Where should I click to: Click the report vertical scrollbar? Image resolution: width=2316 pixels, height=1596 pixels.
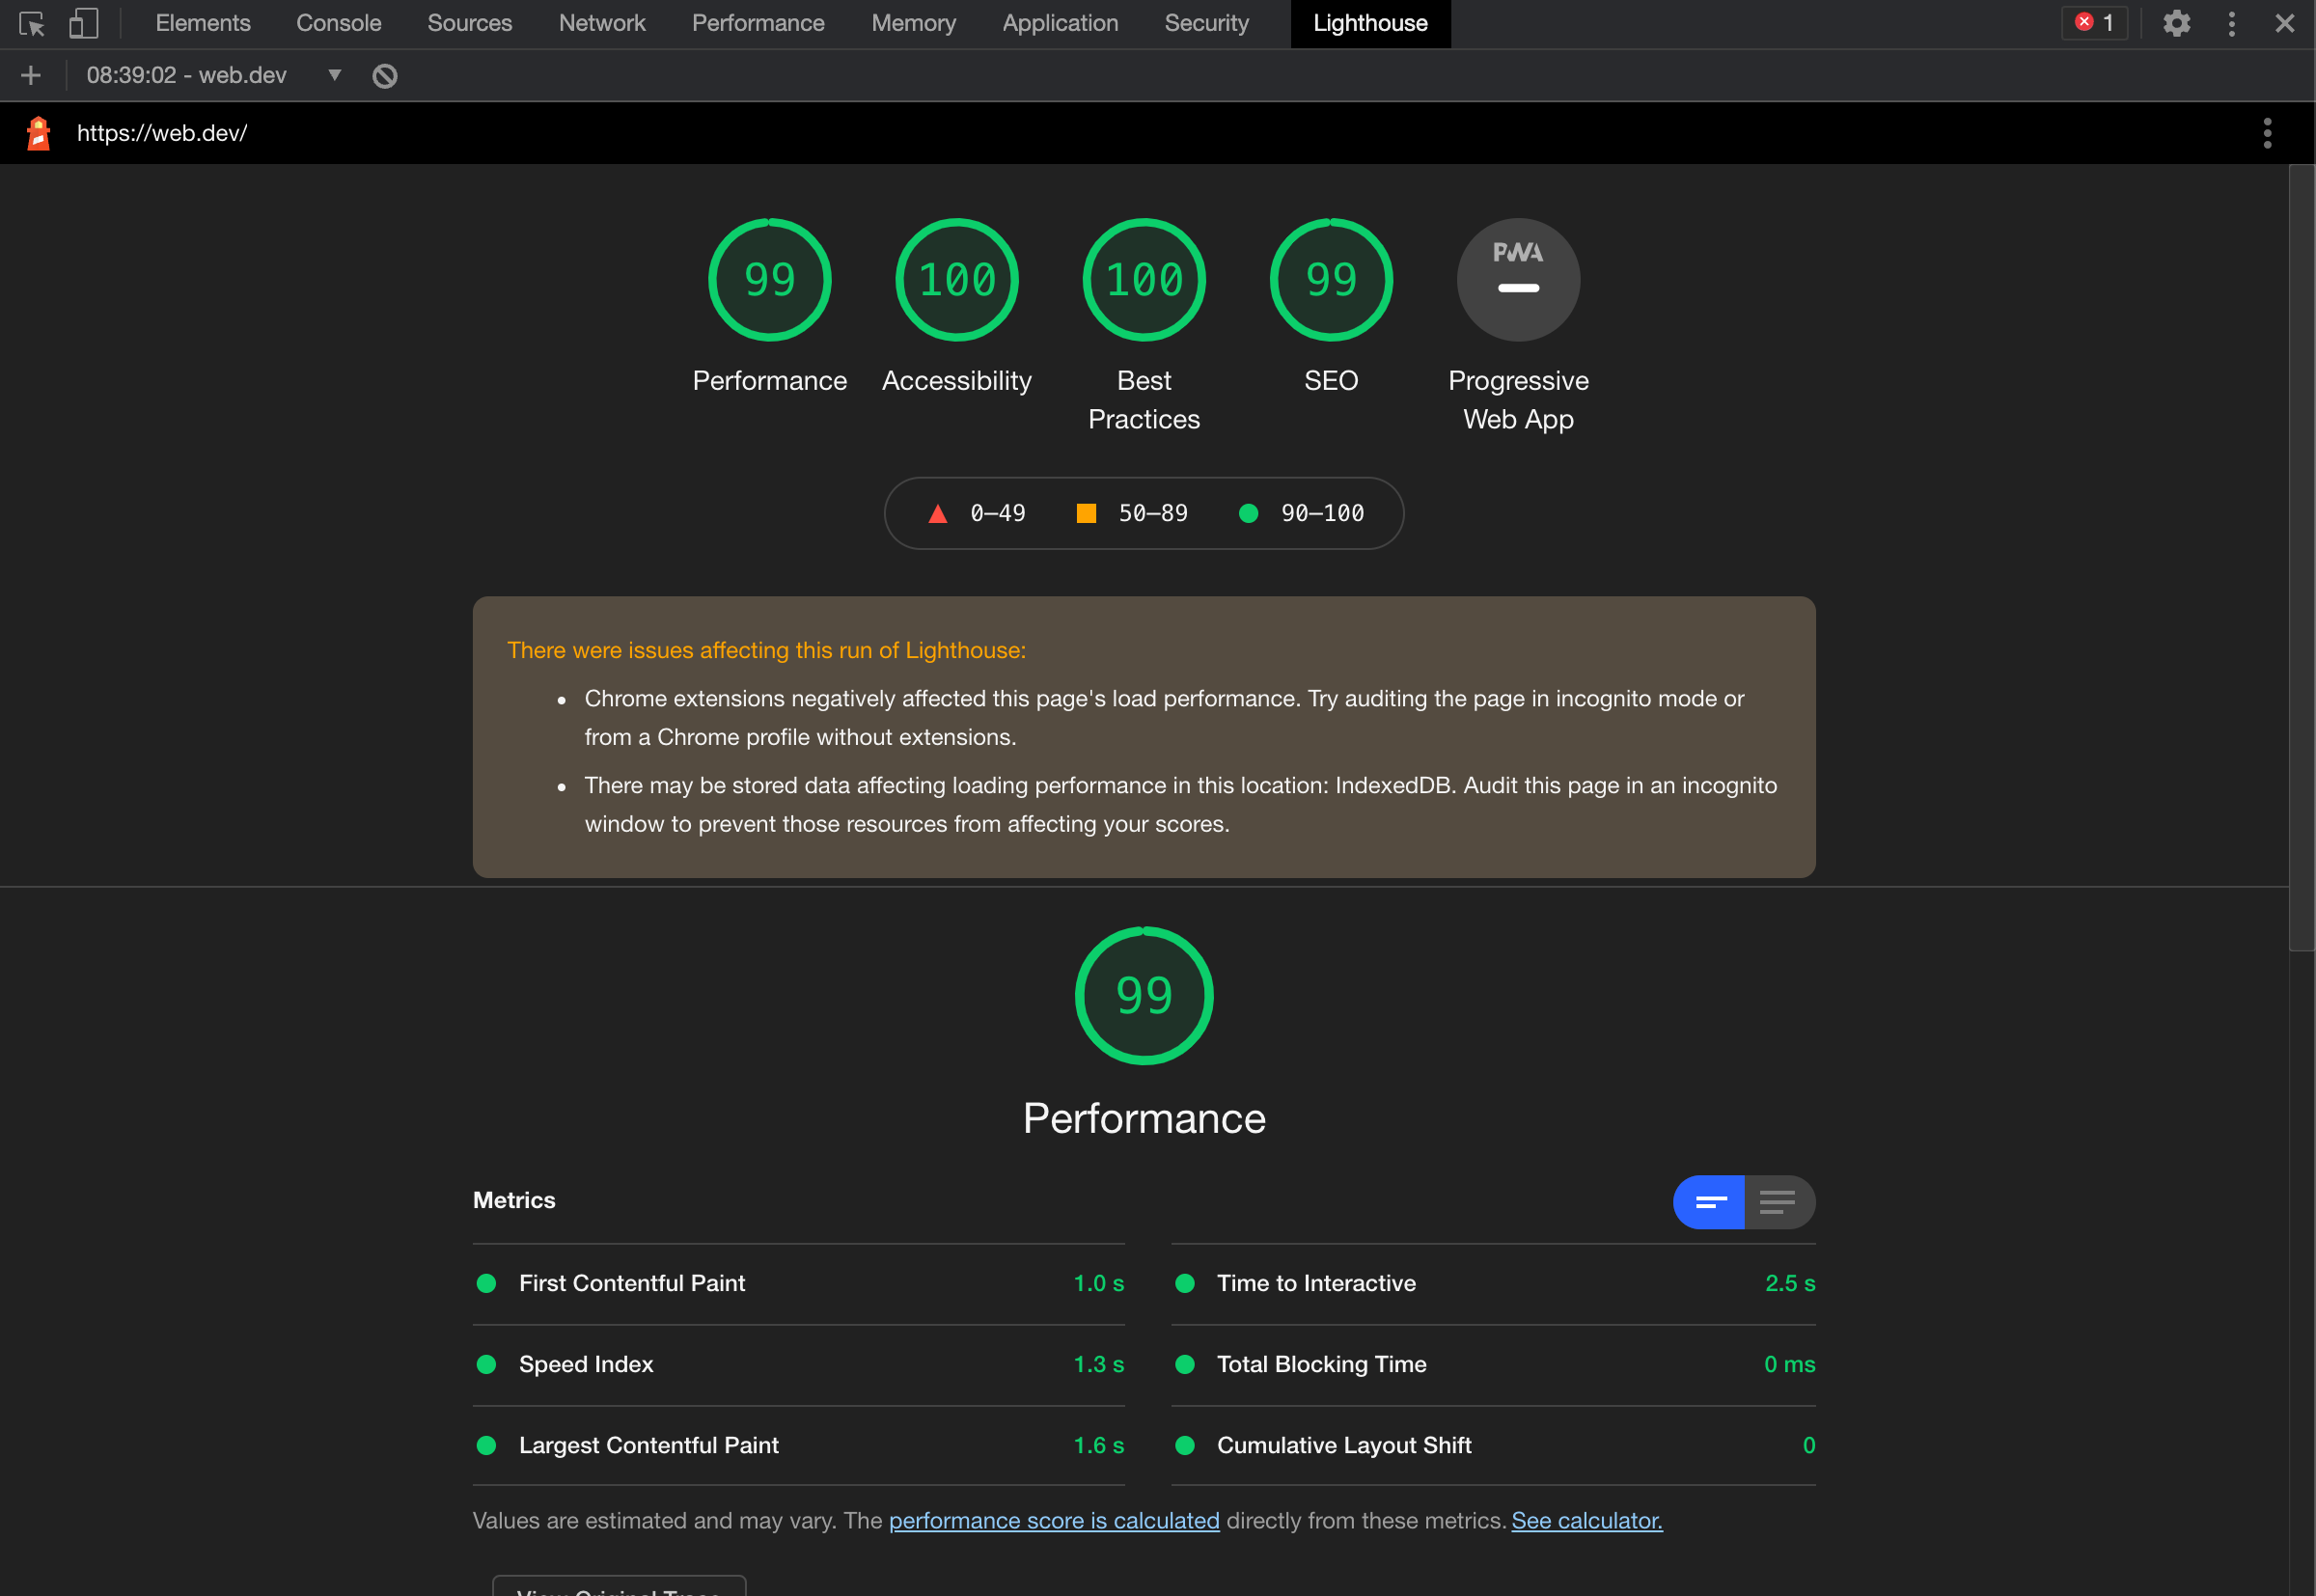2301,560
